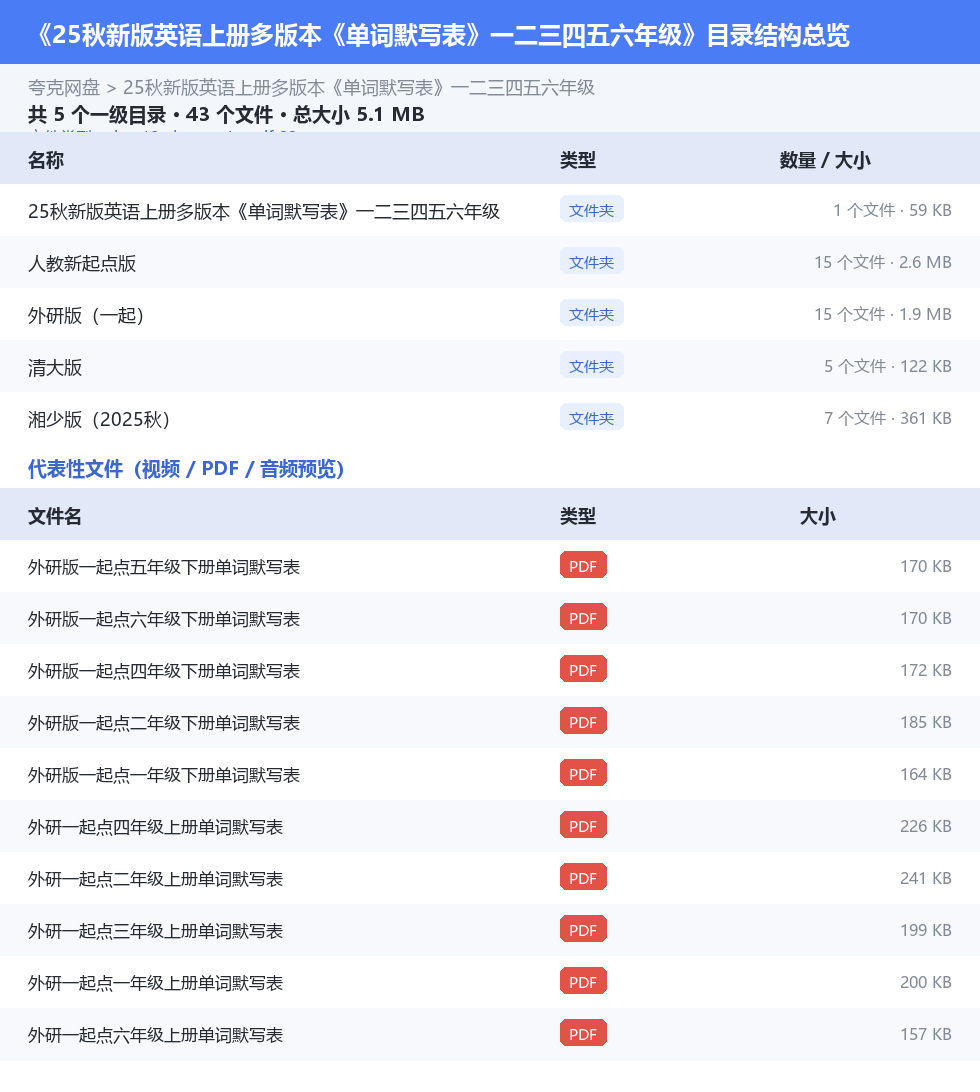
Task: Click PDF badge for 二年级下册 file
Action: point(583,722)
